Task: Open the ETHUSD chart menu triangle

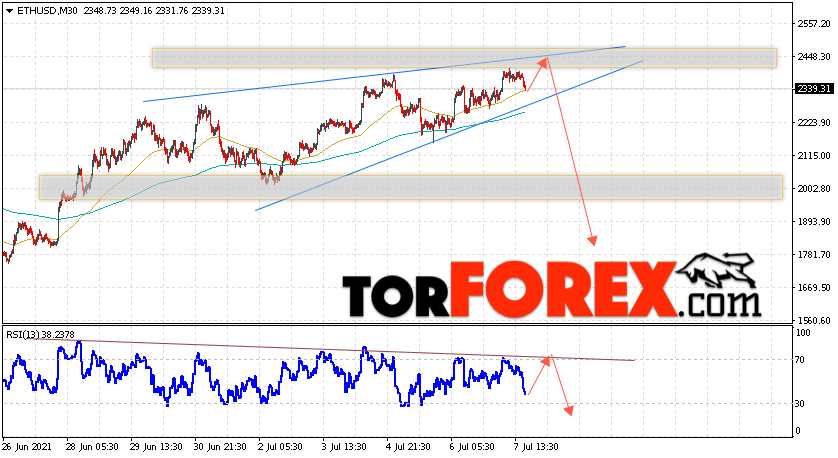Action: point(9,11)
